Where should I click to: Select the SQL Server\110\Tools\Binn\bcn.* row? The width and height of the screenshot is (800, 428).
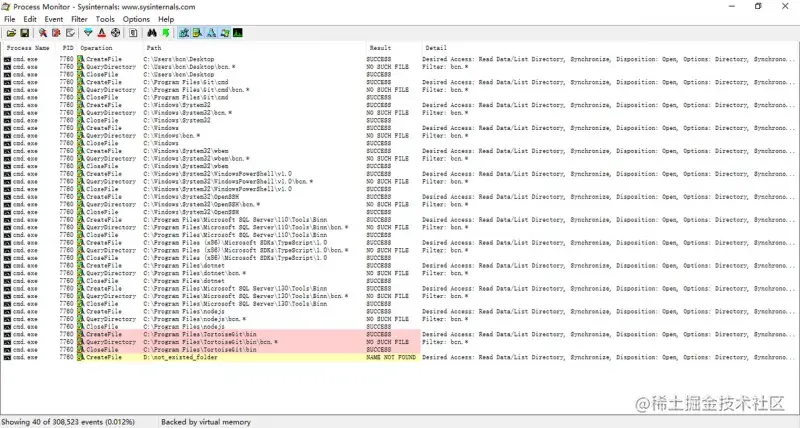click(399, 228)
